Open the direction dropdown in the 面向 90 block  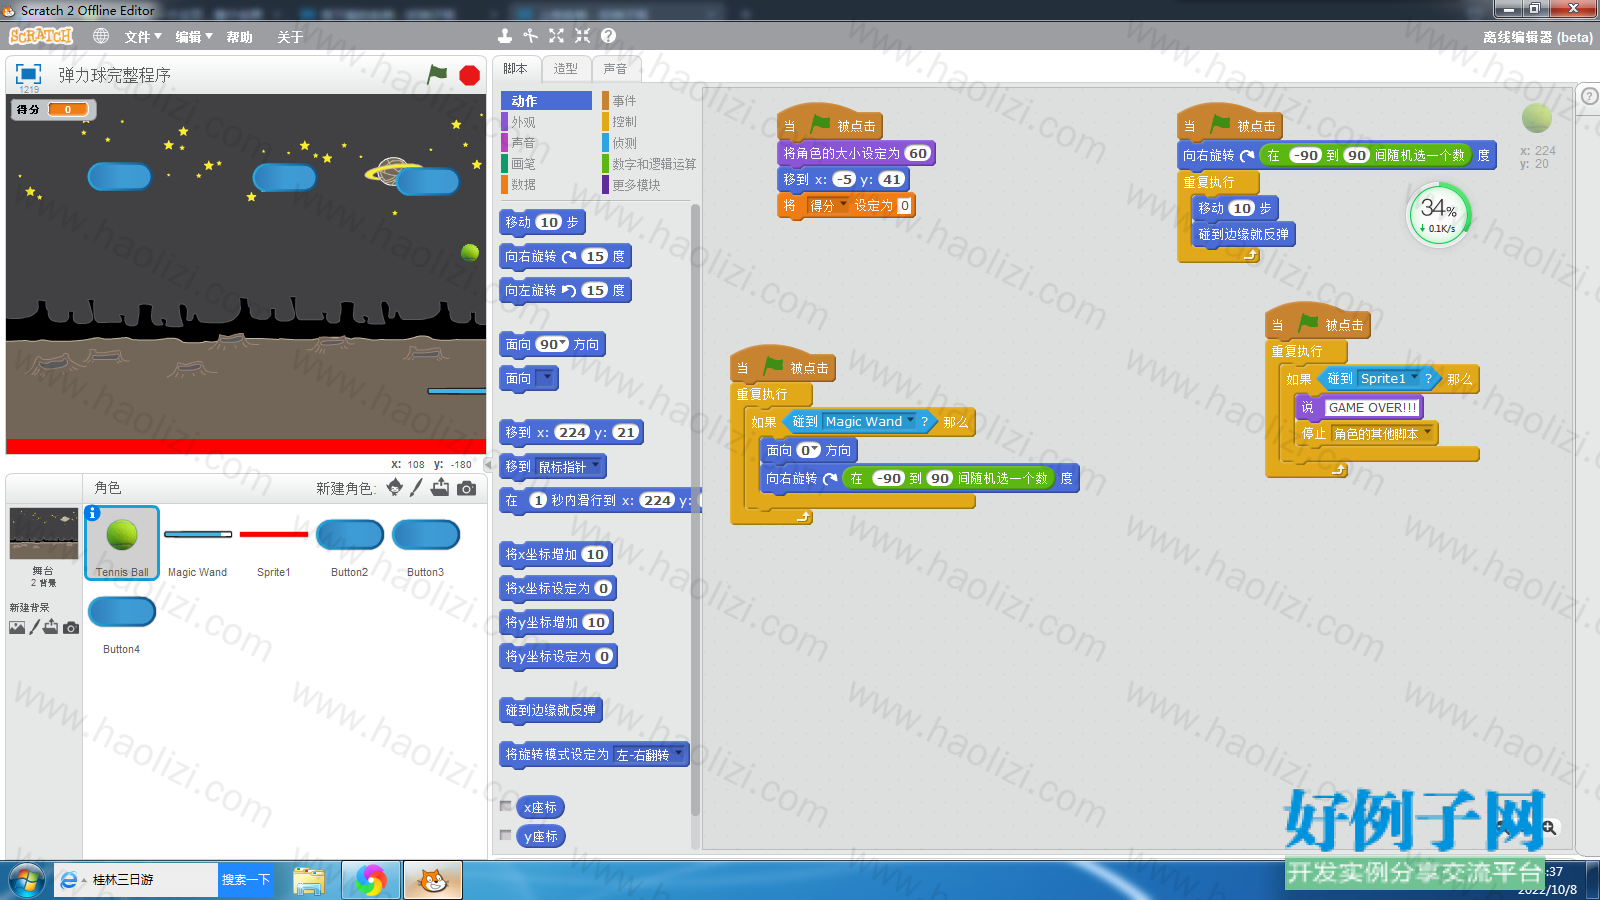(x=563, y=344)
